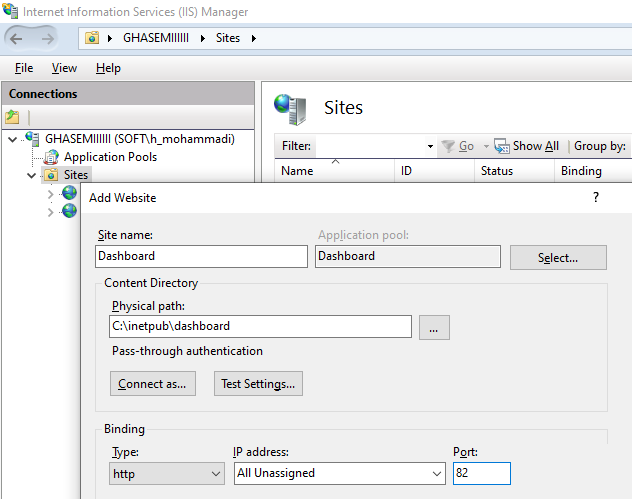
Task: Click the Forward navigation arrow
Action: click(48, 39)
